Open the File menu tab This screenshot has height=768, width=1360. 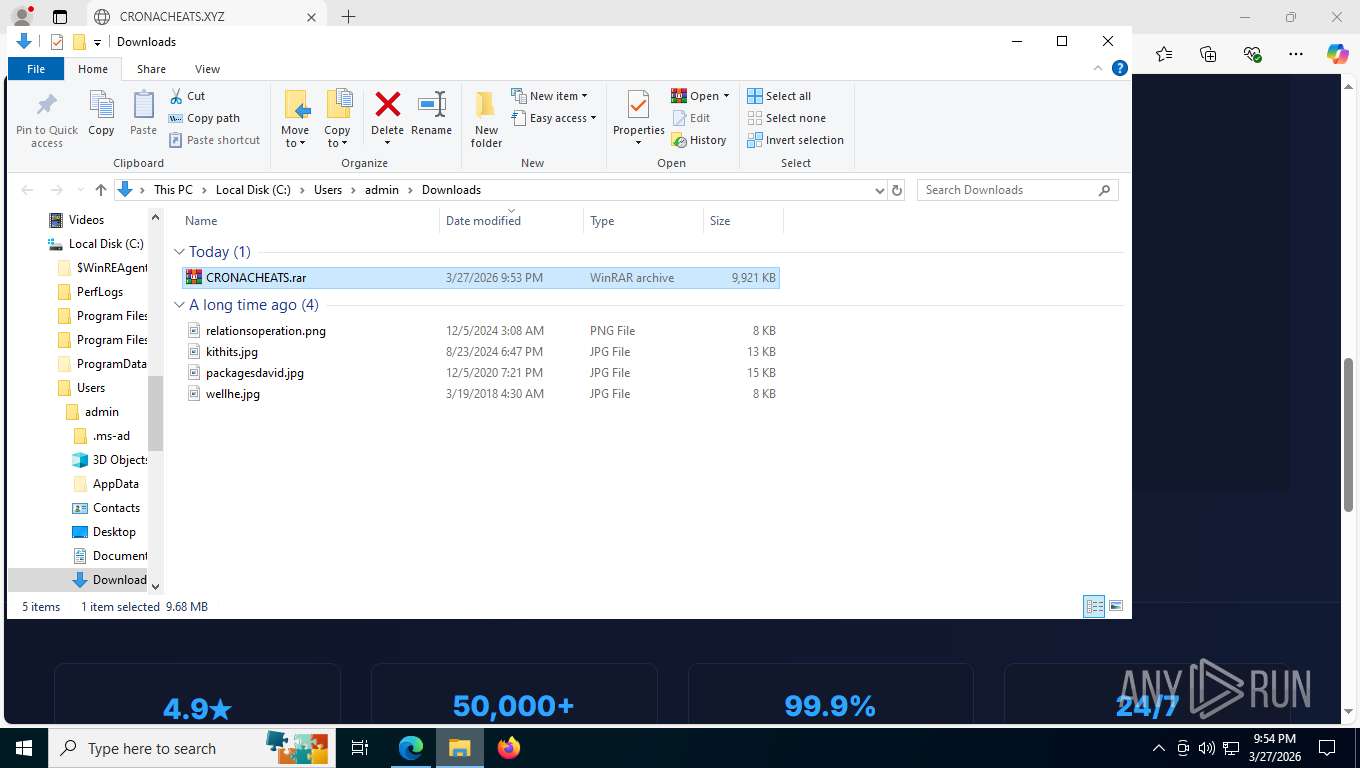(x=36, y=69)
